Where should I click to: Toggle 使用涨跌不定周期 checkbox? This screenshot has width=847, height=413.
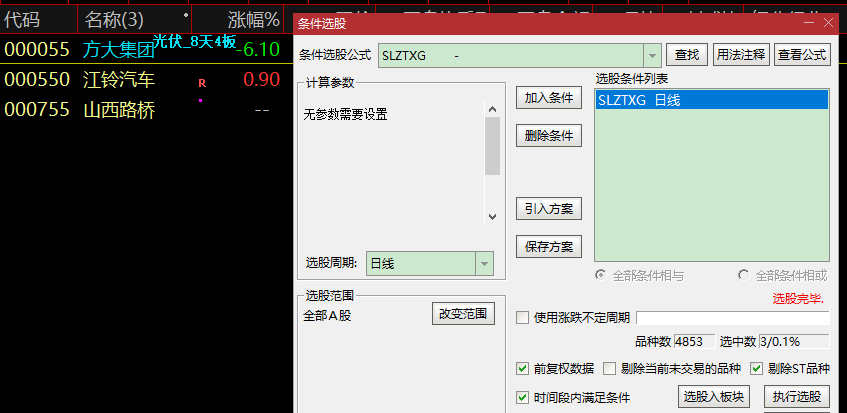522,317
